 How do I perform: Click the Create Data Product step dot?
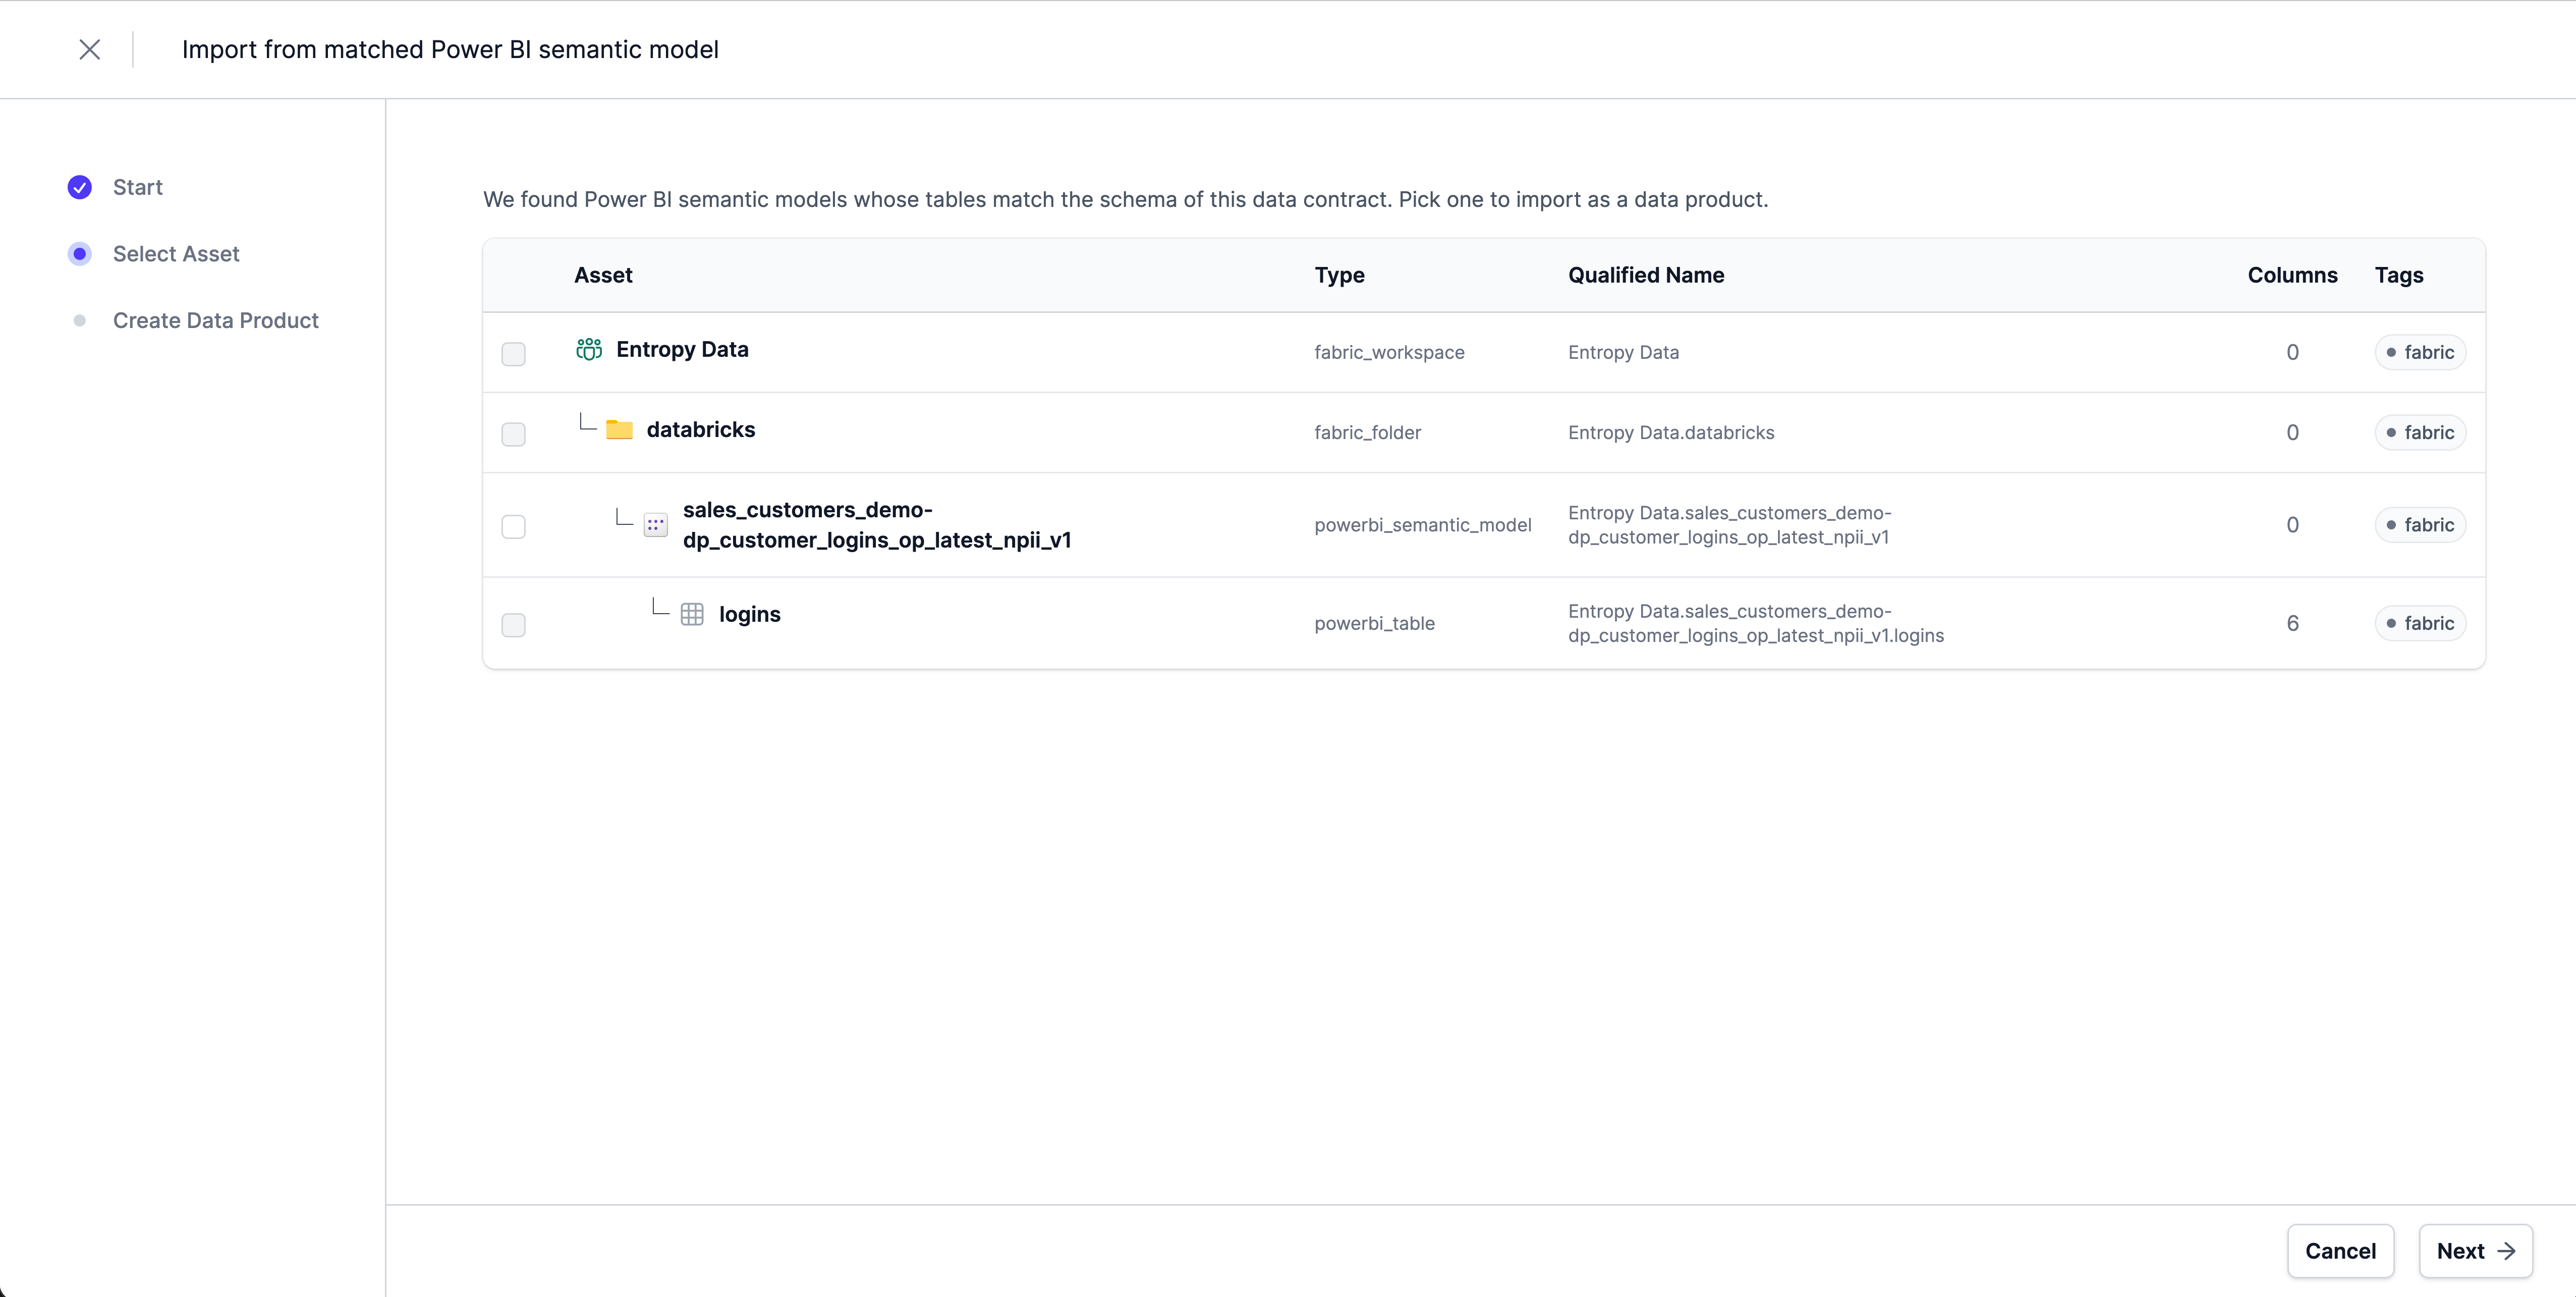point(80,321)
